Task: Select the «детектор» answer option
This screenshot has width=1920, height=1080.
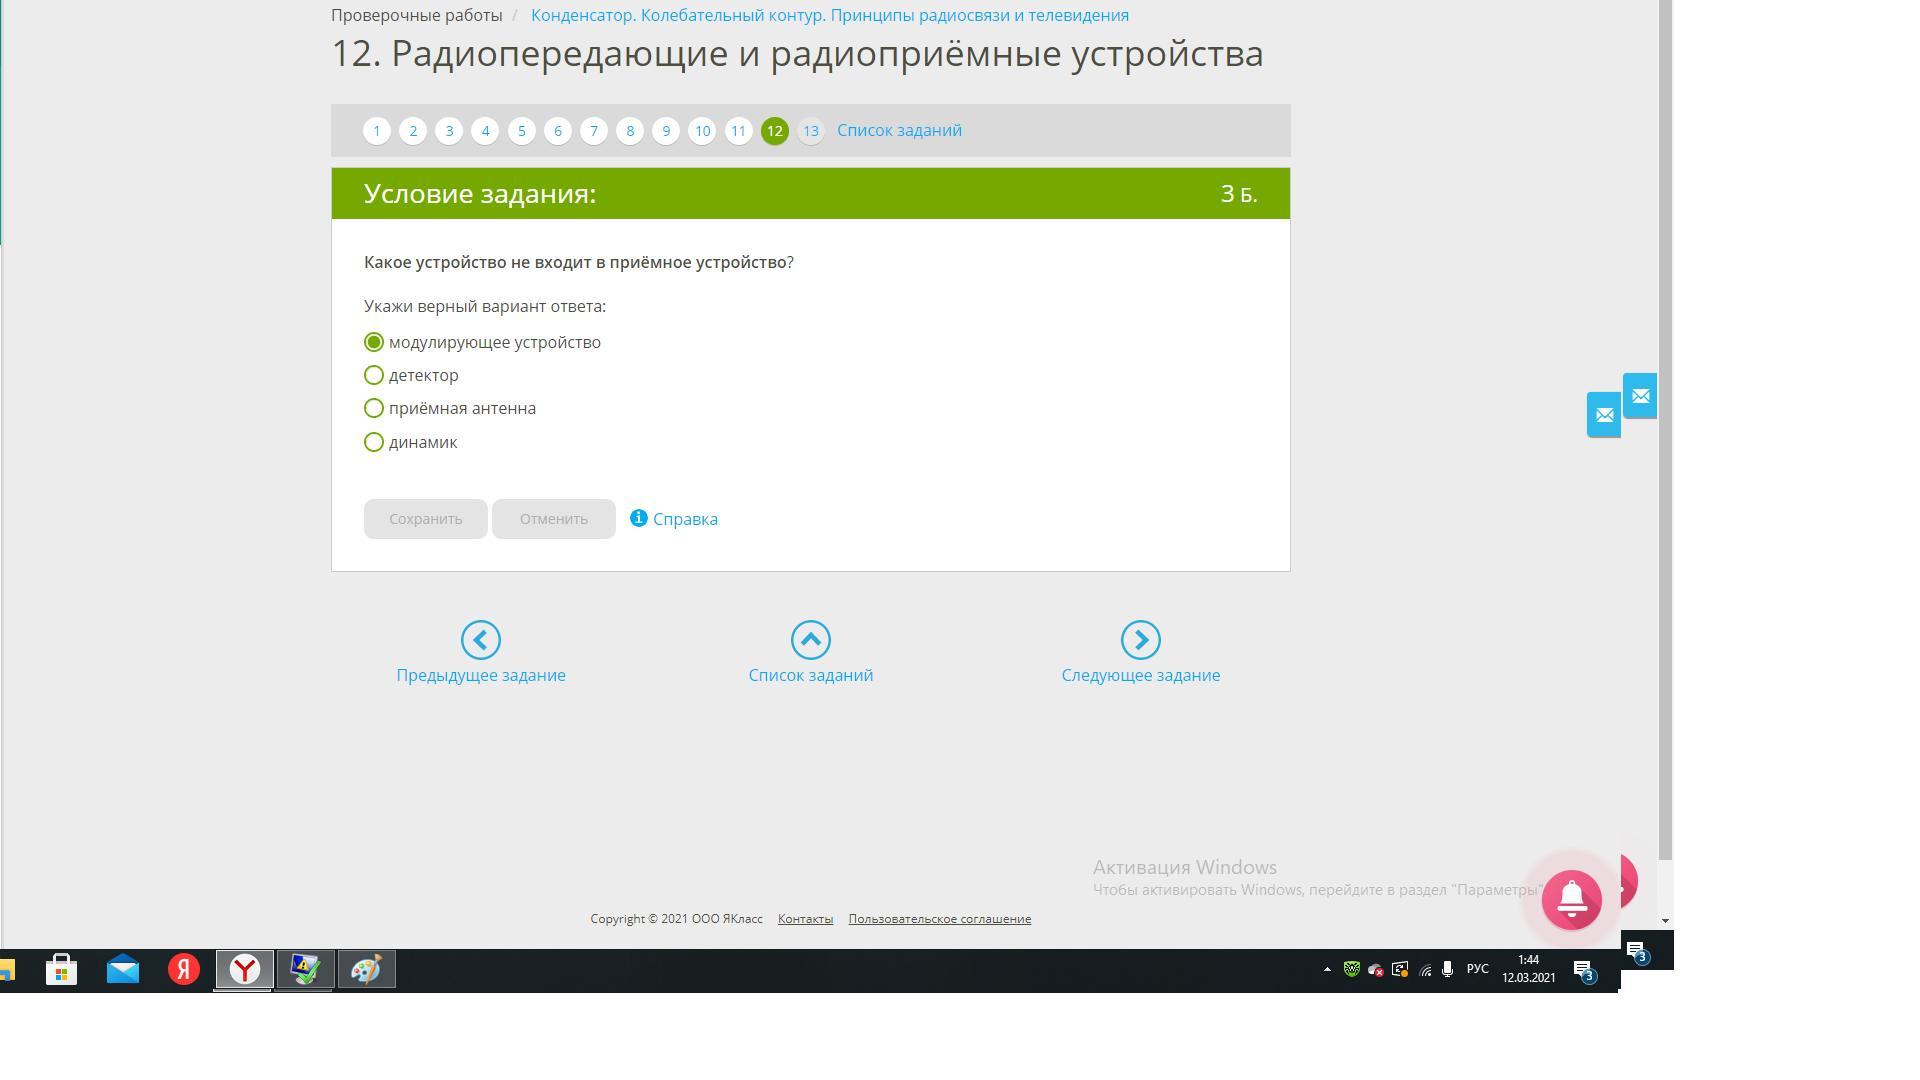Action: click(x=374, y=375)
